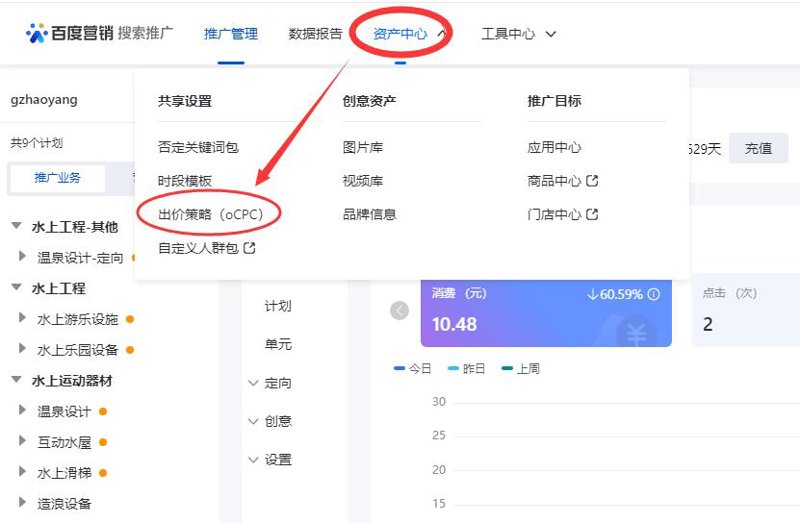Expand the 定向 section chevron
The height and width of the screenshot is (523, 800).
[253, 383]
